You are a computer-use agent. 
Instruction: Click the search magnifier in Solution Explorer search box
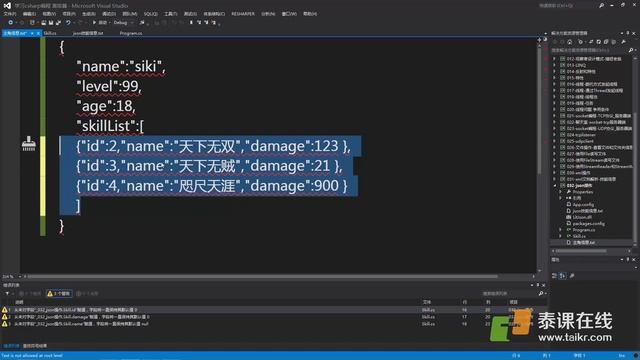631,50
